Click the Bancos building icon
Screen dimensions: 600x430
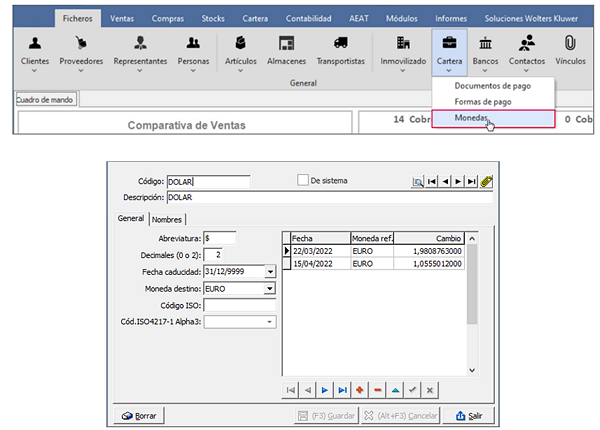485,43
